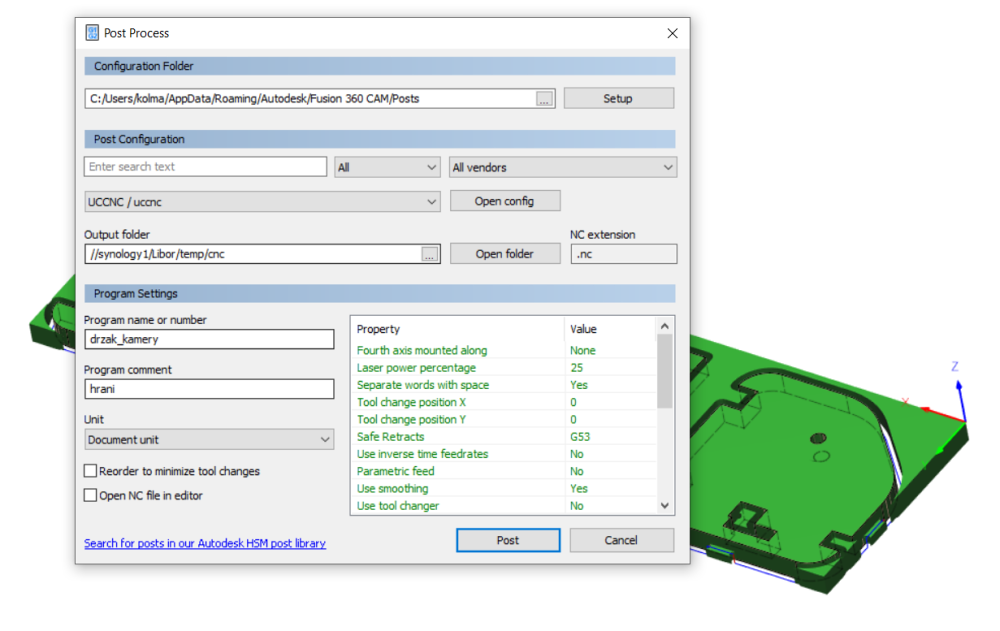This screenshot has height=631, width=1000.
Task: Select the Safe Retracts G53 value
Action: click(583, 437)
